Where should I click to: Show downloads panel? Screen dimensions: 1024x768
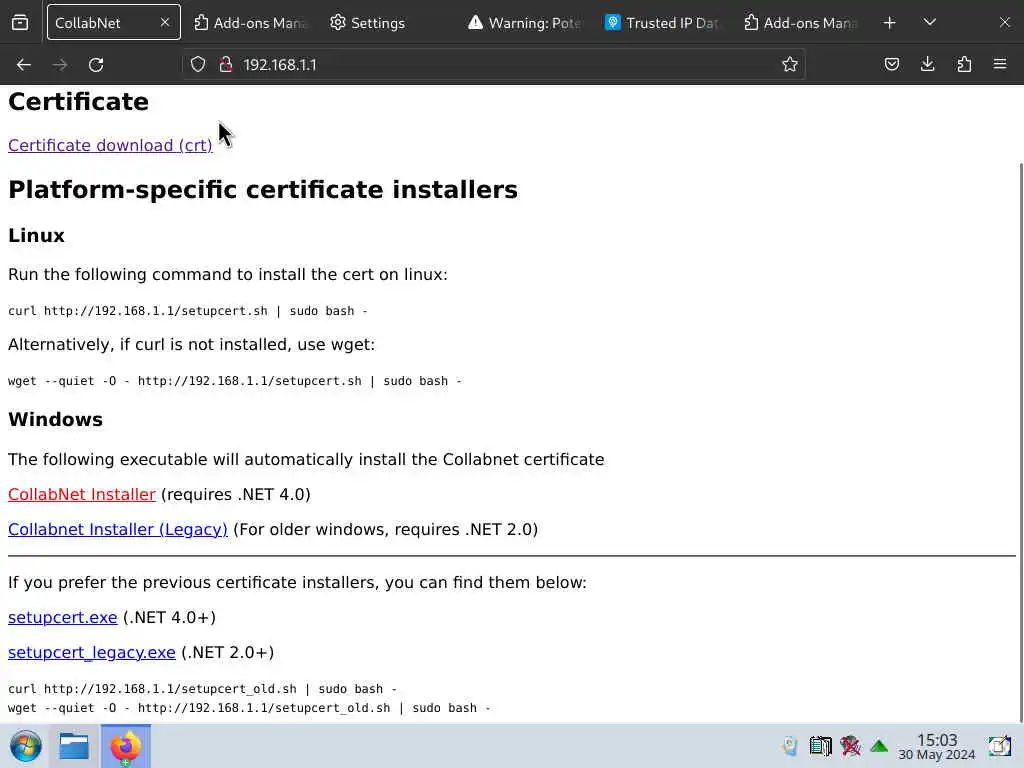pos(927,64)
